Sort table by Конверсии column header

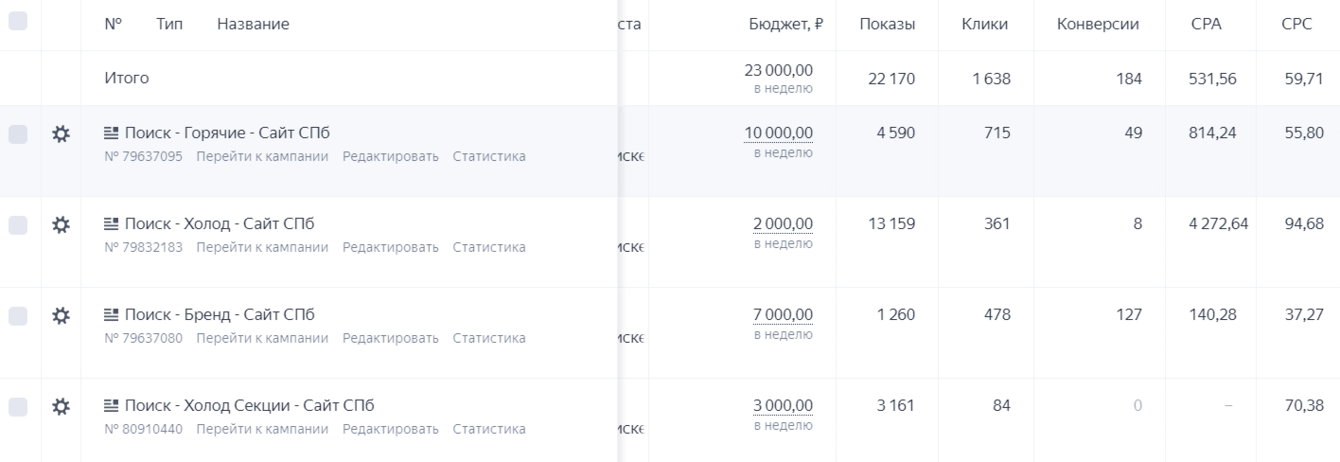[x=1097, y=24]
